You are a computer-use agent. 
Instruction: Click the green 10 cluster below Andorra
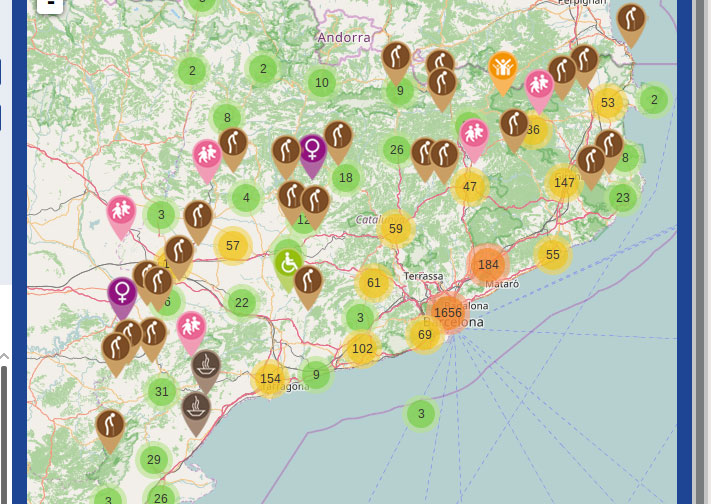pos(321,83)
